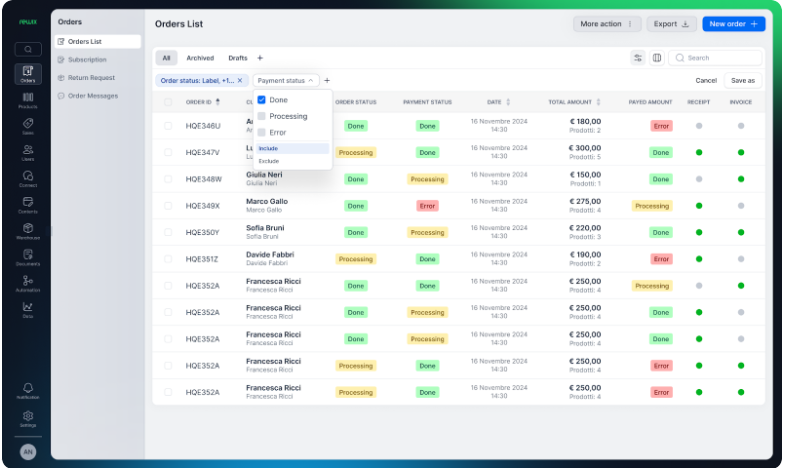This screenshot has width=785, height=468.
Task: Open the Warehouse sidebar icon
Action: point(27,230)
